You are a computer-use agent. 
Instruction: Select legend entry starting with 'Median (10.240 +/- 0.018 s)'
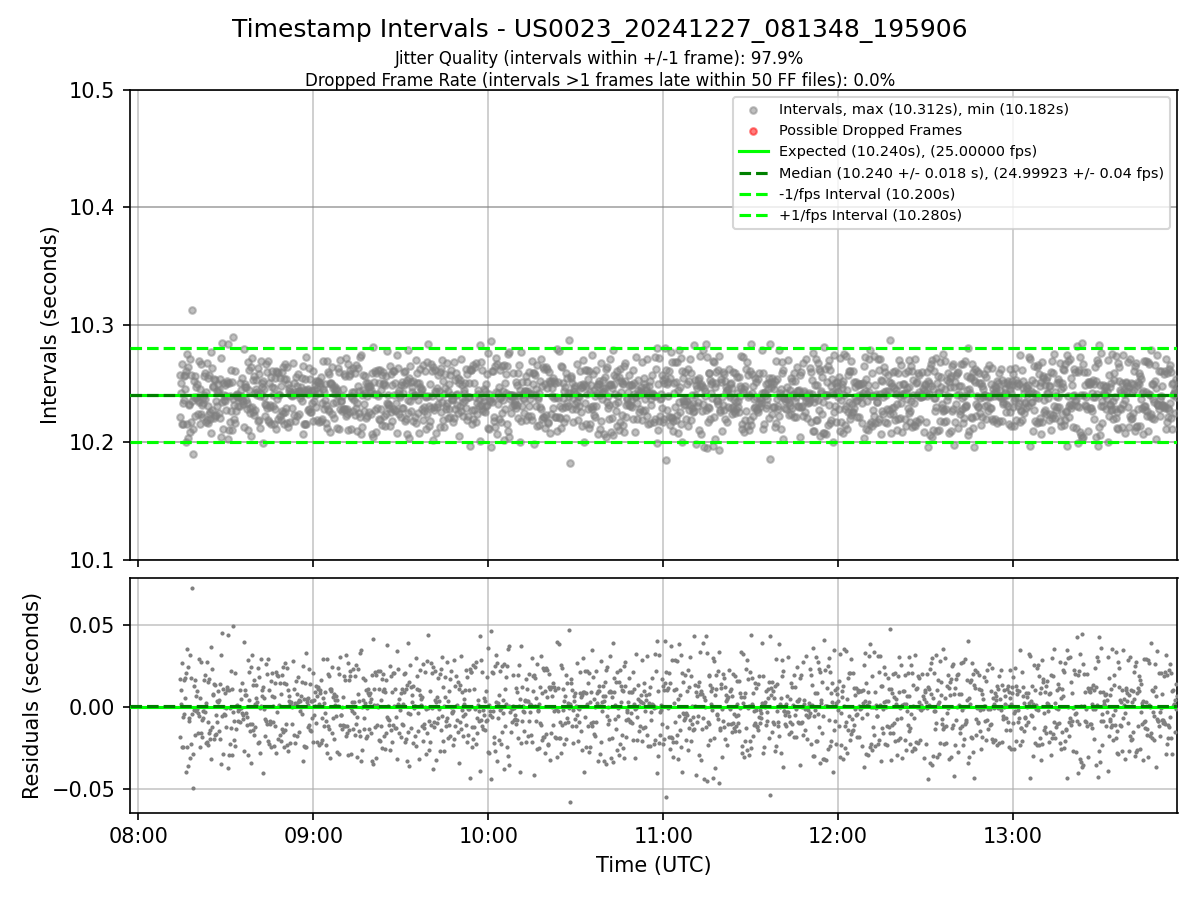pos(971,172)
